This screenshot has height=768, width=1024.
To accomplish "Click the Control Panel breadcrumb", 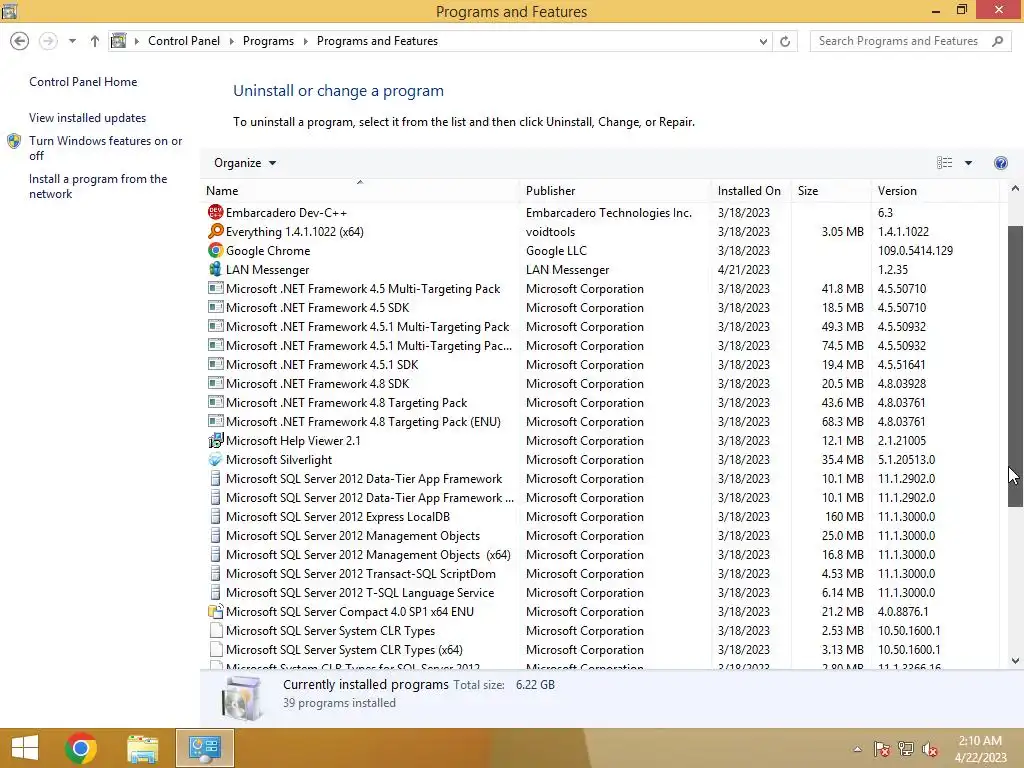I will (x=184, y=40).
